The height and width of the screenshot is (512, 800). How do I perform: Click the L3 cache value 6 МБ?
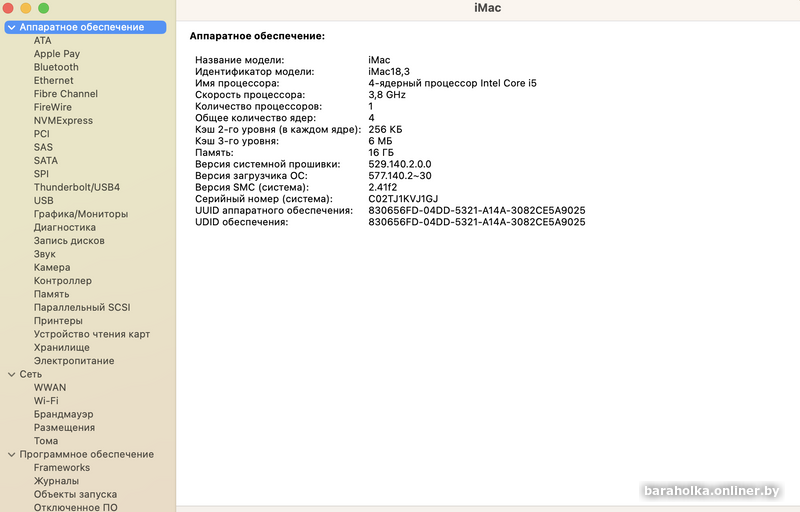point(380,141)
